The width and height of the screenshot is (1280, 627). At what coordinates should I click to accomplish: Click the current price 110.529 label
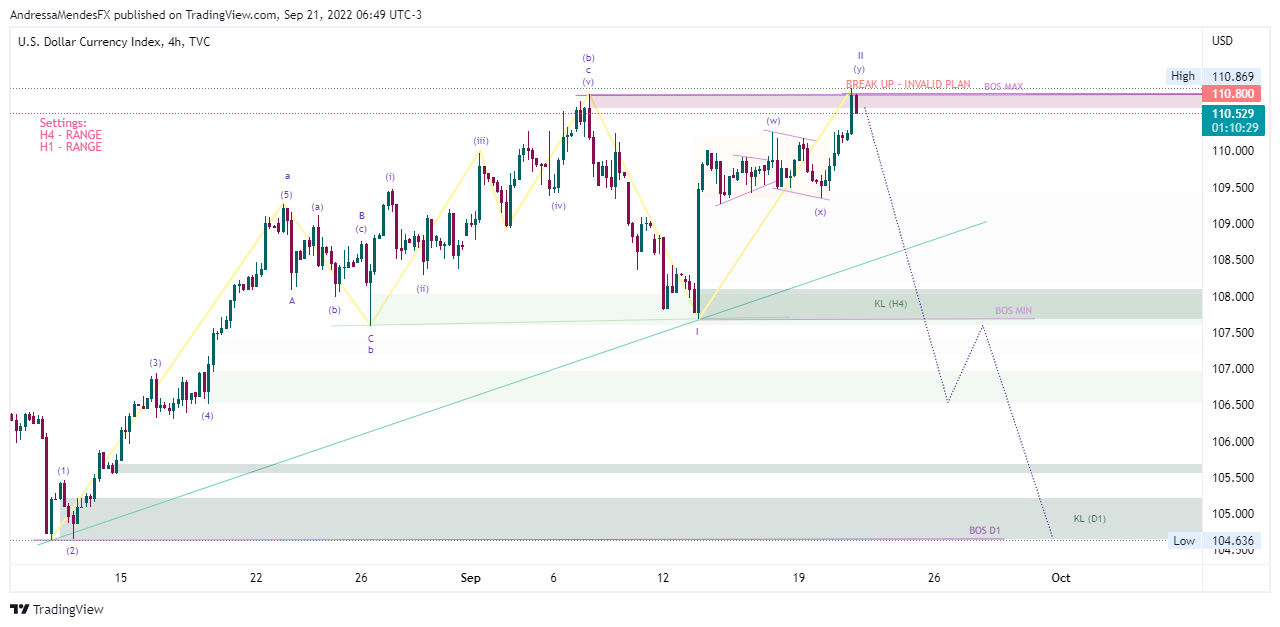[x=1234, y=114]
